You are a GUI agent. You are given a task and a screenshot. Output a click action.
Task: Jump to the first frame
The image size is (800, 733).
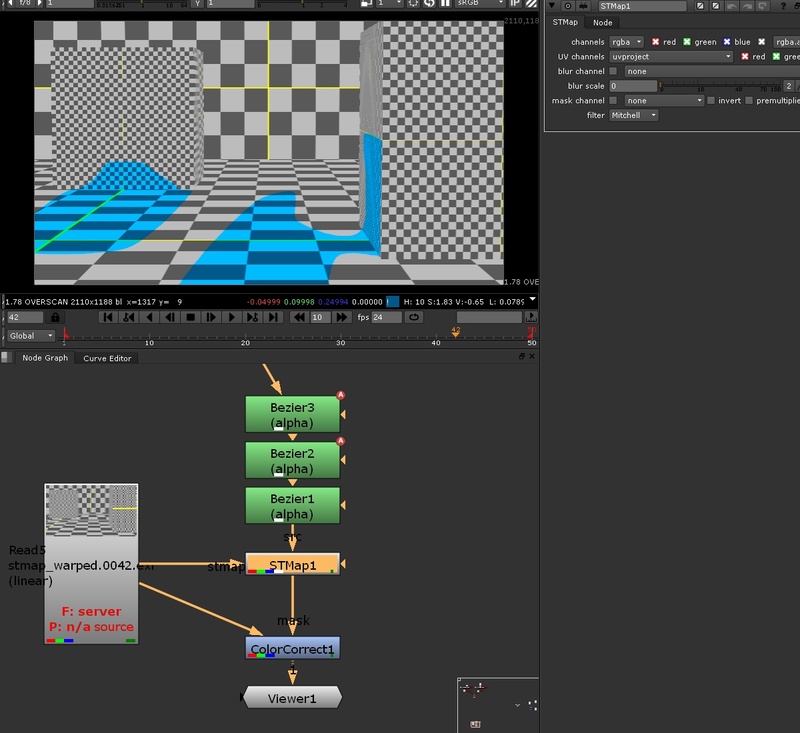tap(108, 317)
